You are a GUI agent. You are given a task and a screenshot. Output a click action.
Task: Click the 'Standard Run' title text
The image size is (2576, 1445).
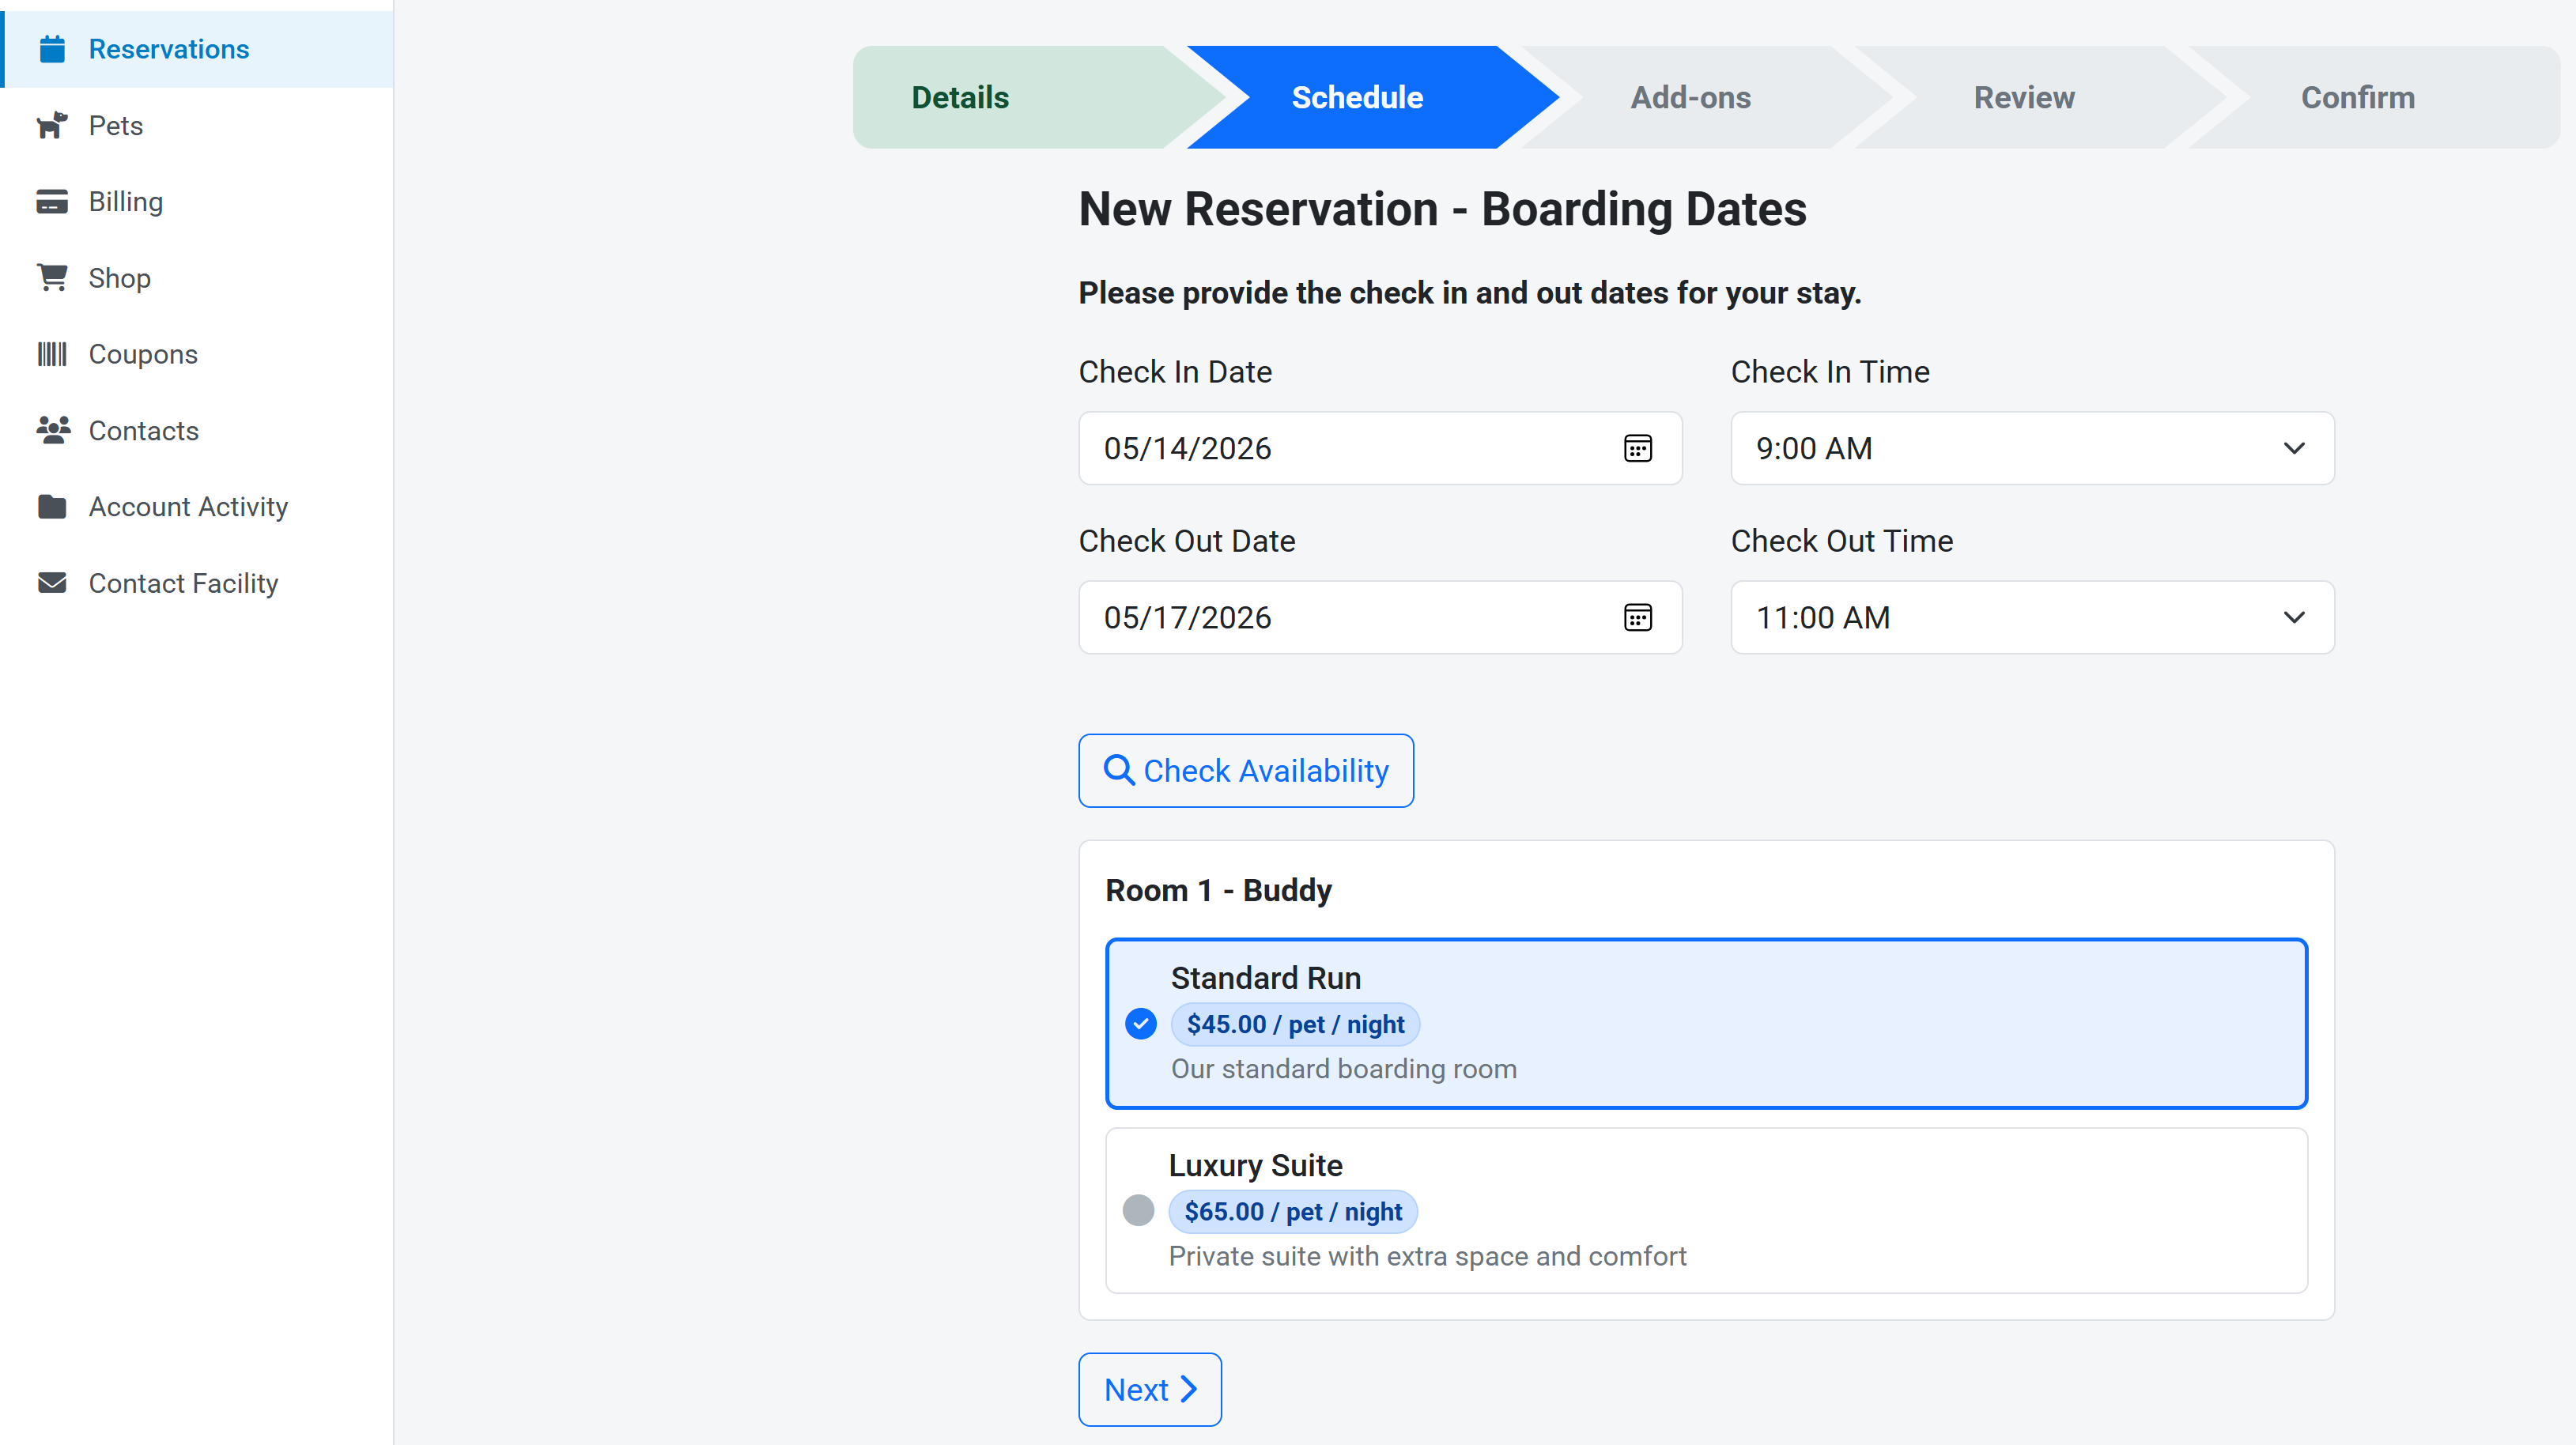pyautogui.click(x=1266, y=978)
